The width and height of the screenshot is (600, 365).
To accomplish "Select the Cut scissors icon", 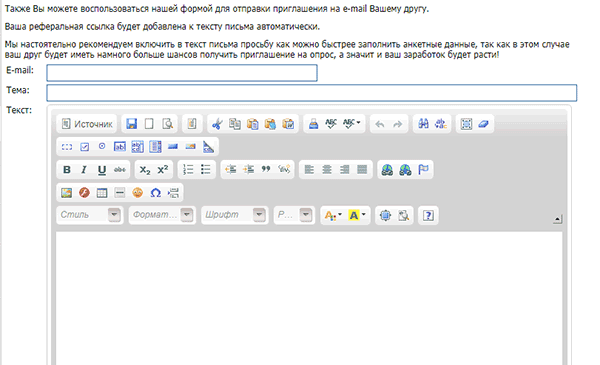I will tap(217, 124).
